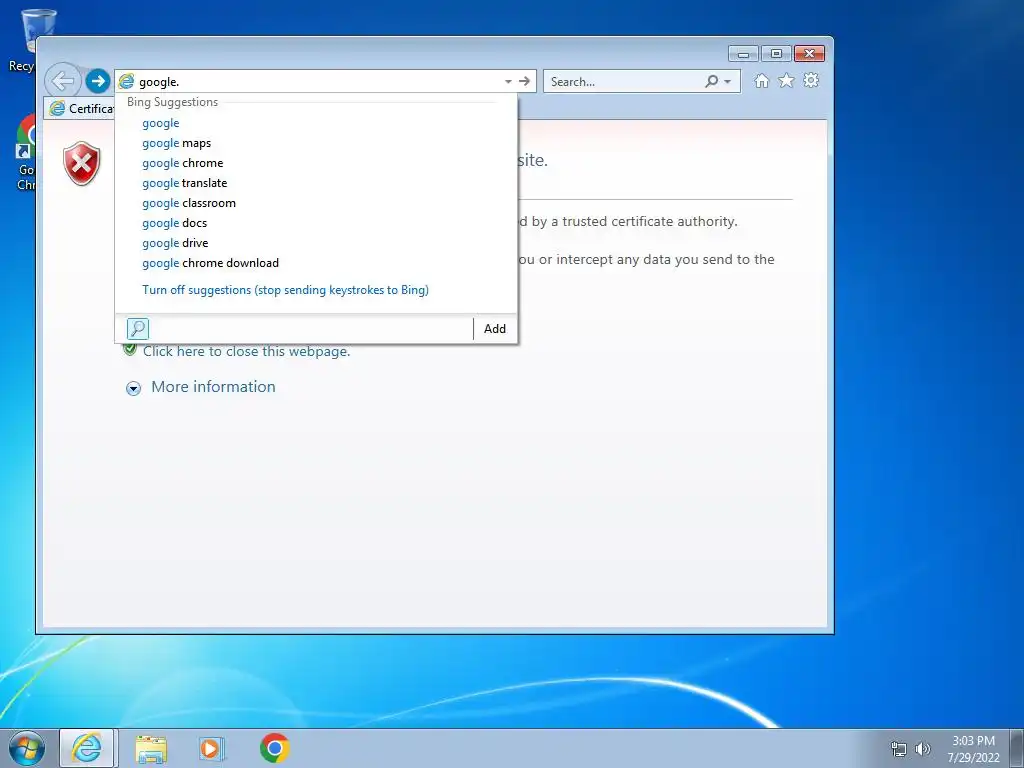
Task: Click the Internet Explorer back arrow button
Action: tap(63, 82)
